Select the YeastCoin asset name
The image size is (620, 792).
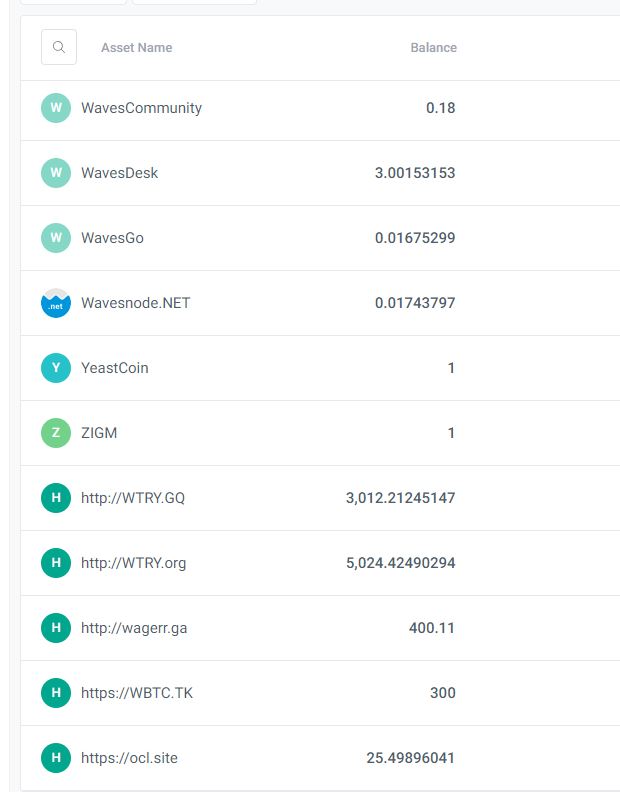(114, 368)
